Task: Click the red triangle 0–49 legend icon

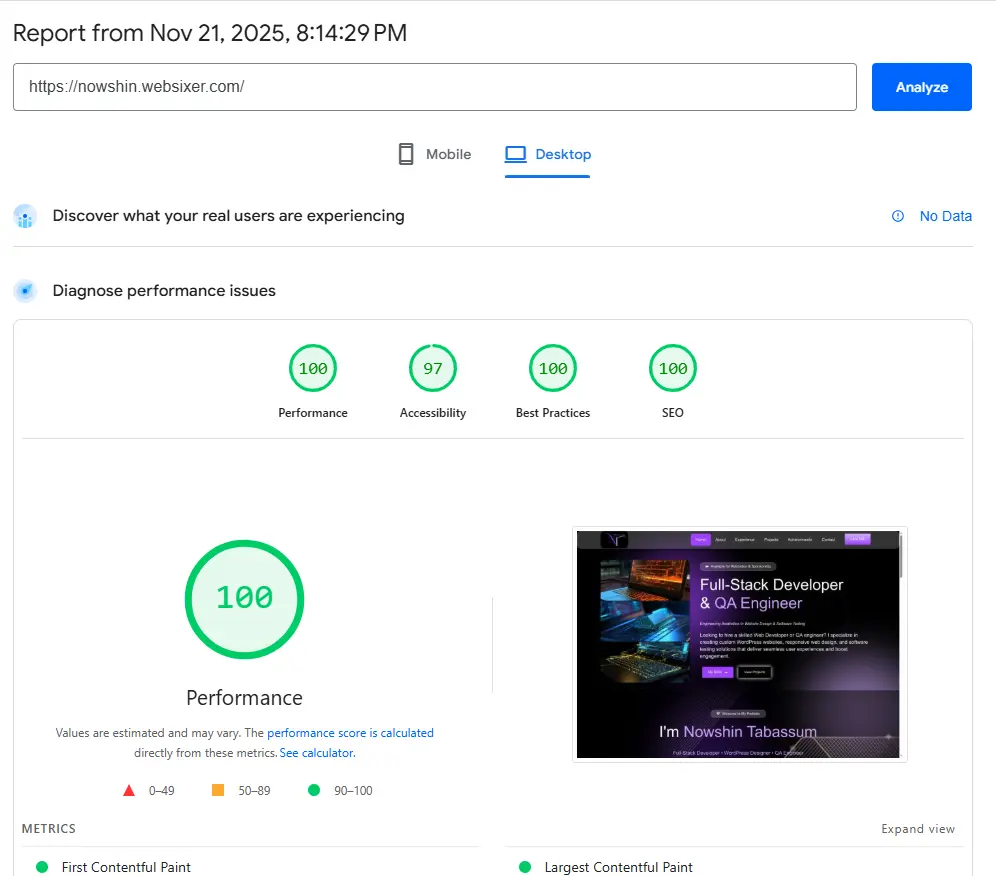Action: [x=129, y=790]
